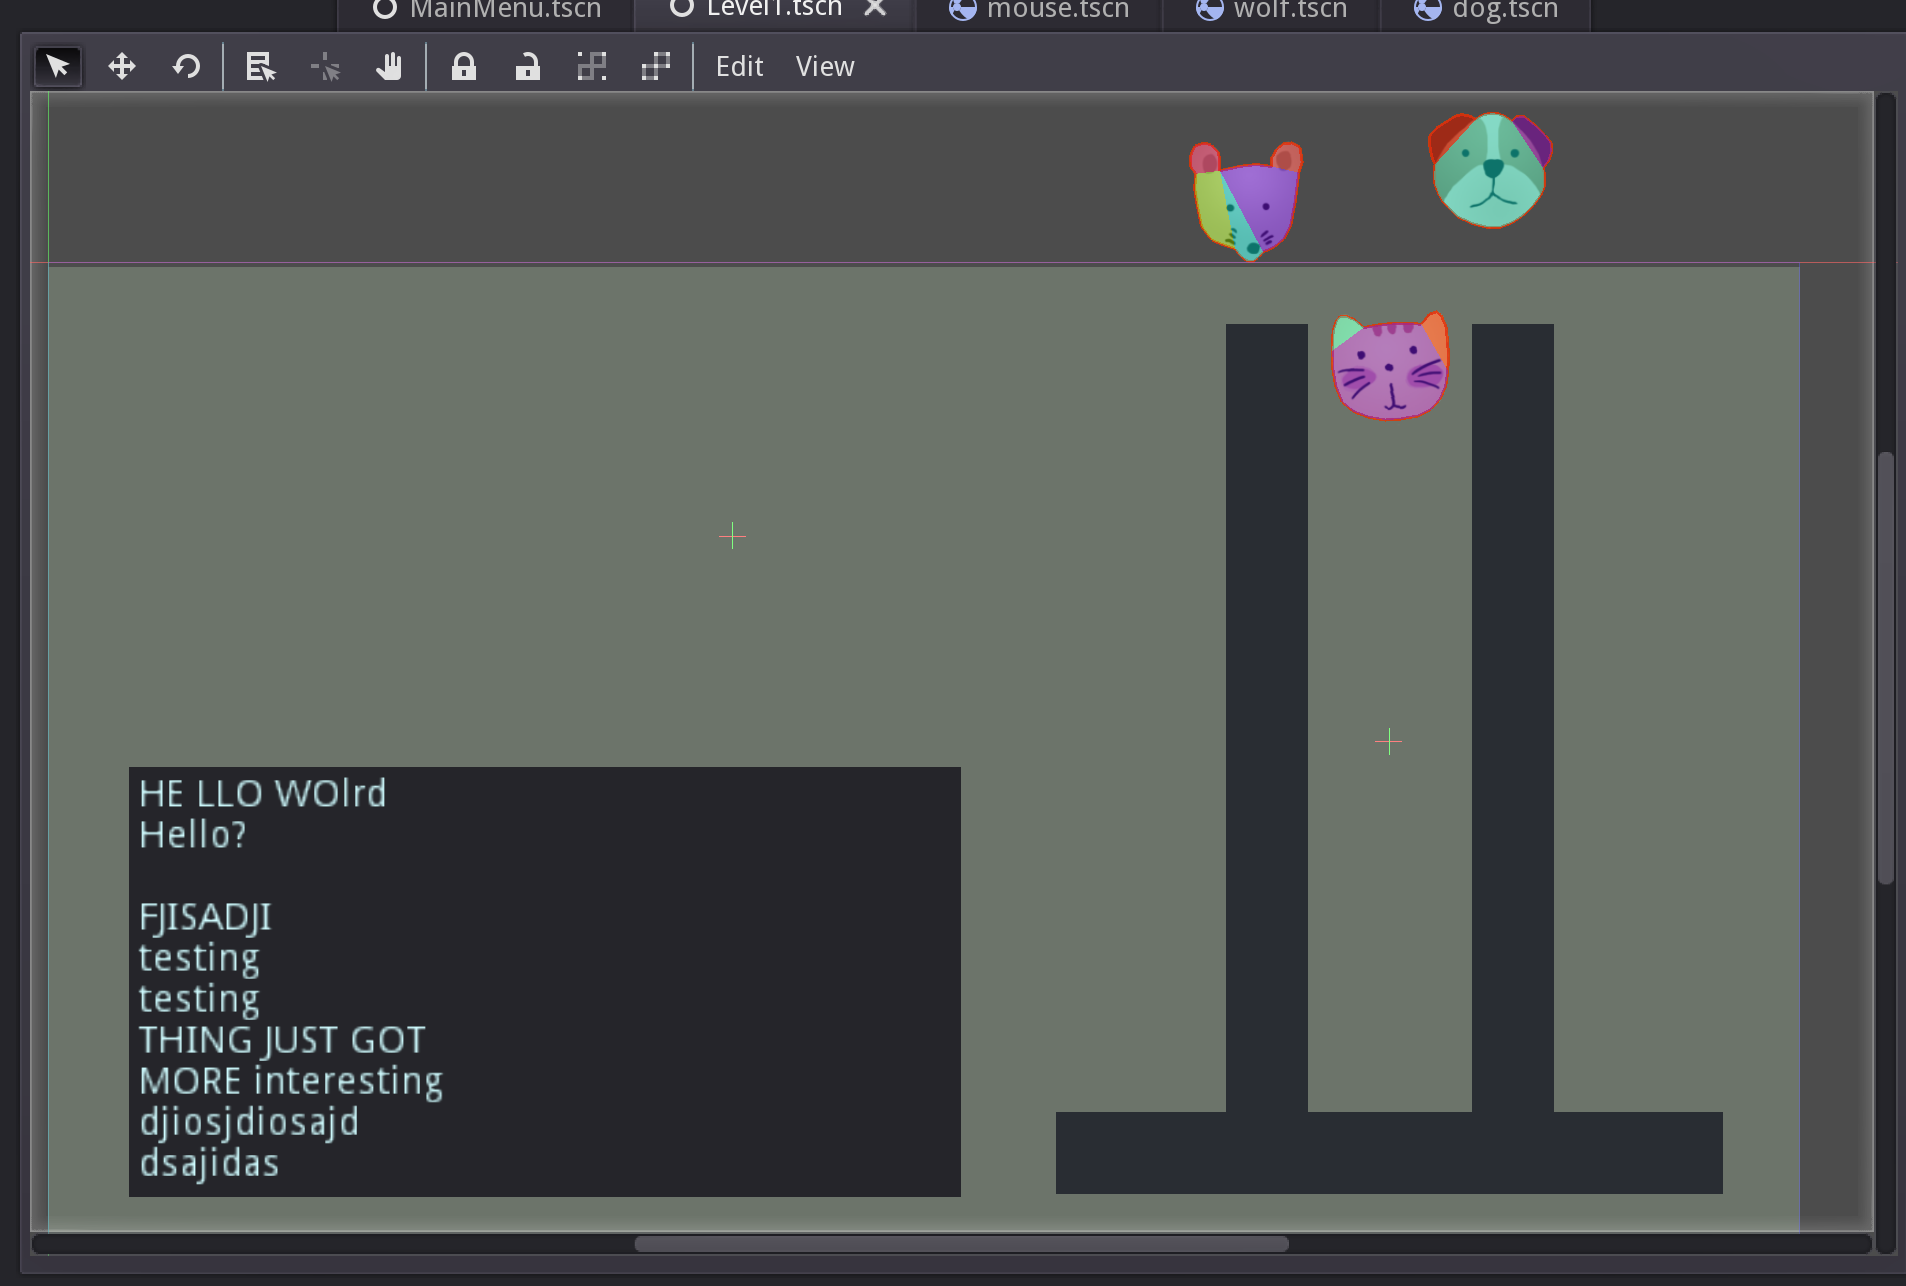Lock the selected object with the closed padlock icon
The image size is (1906, 1286).
[464, 67]
